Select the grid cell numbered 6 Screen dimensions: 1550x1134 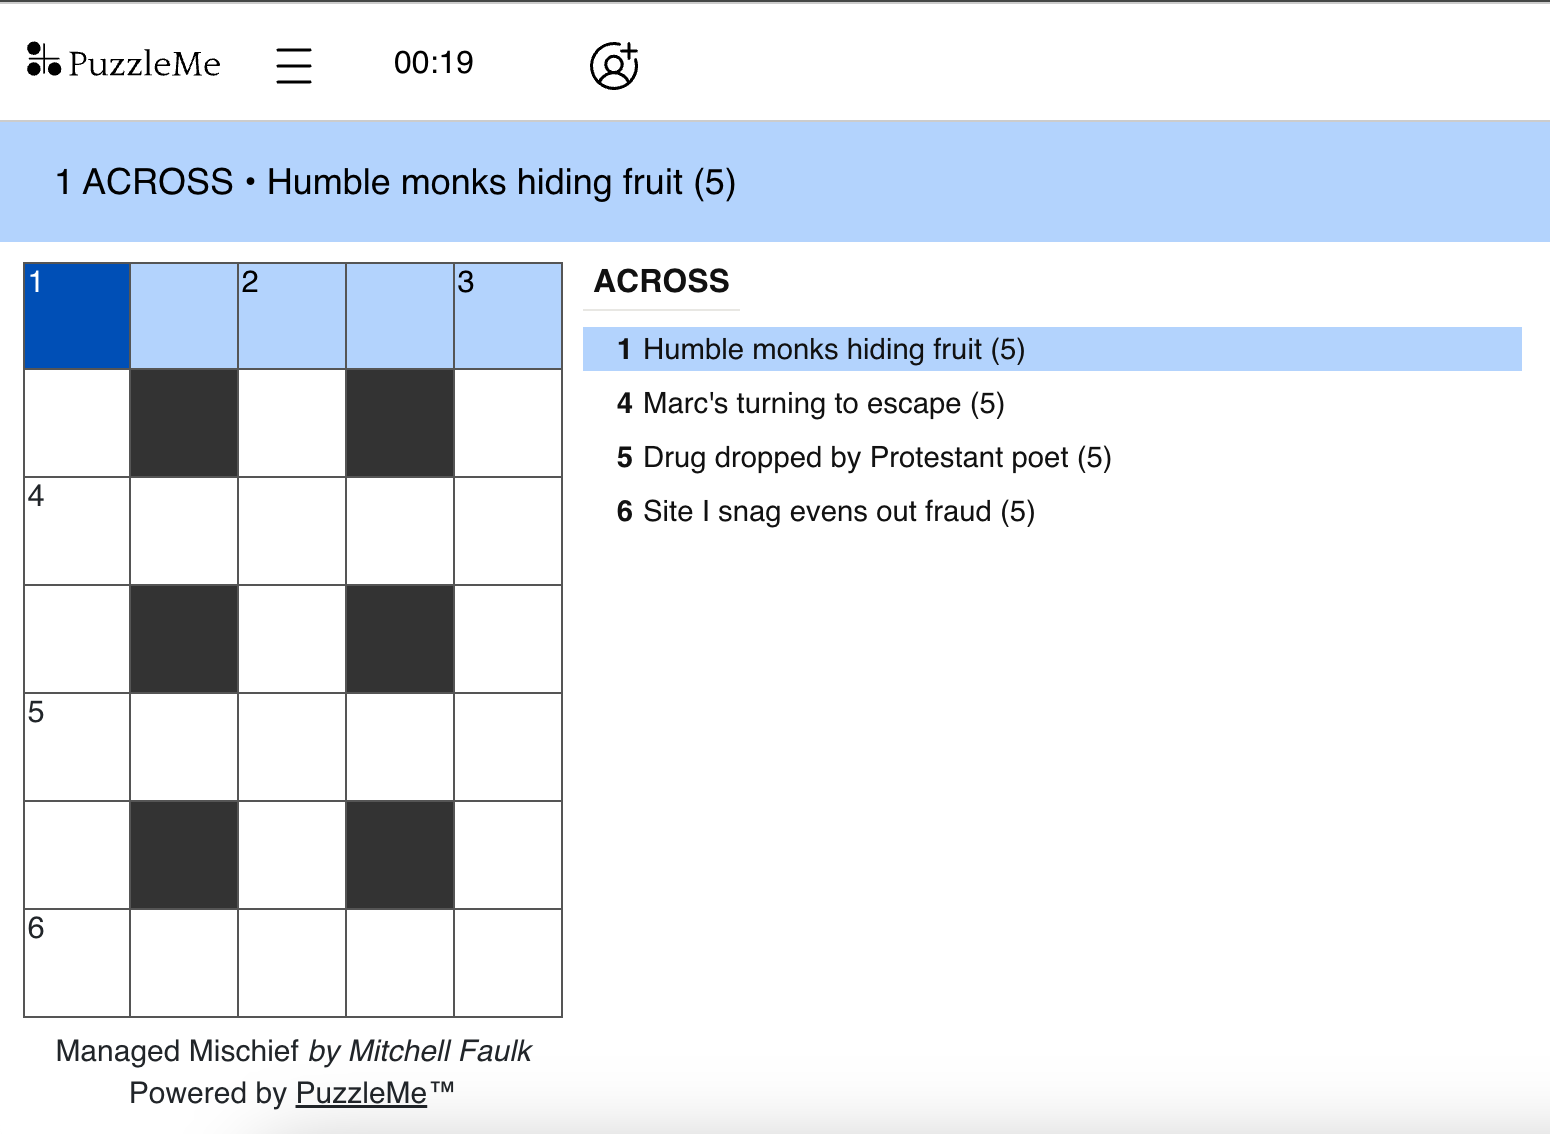click(x=77, y=963)
